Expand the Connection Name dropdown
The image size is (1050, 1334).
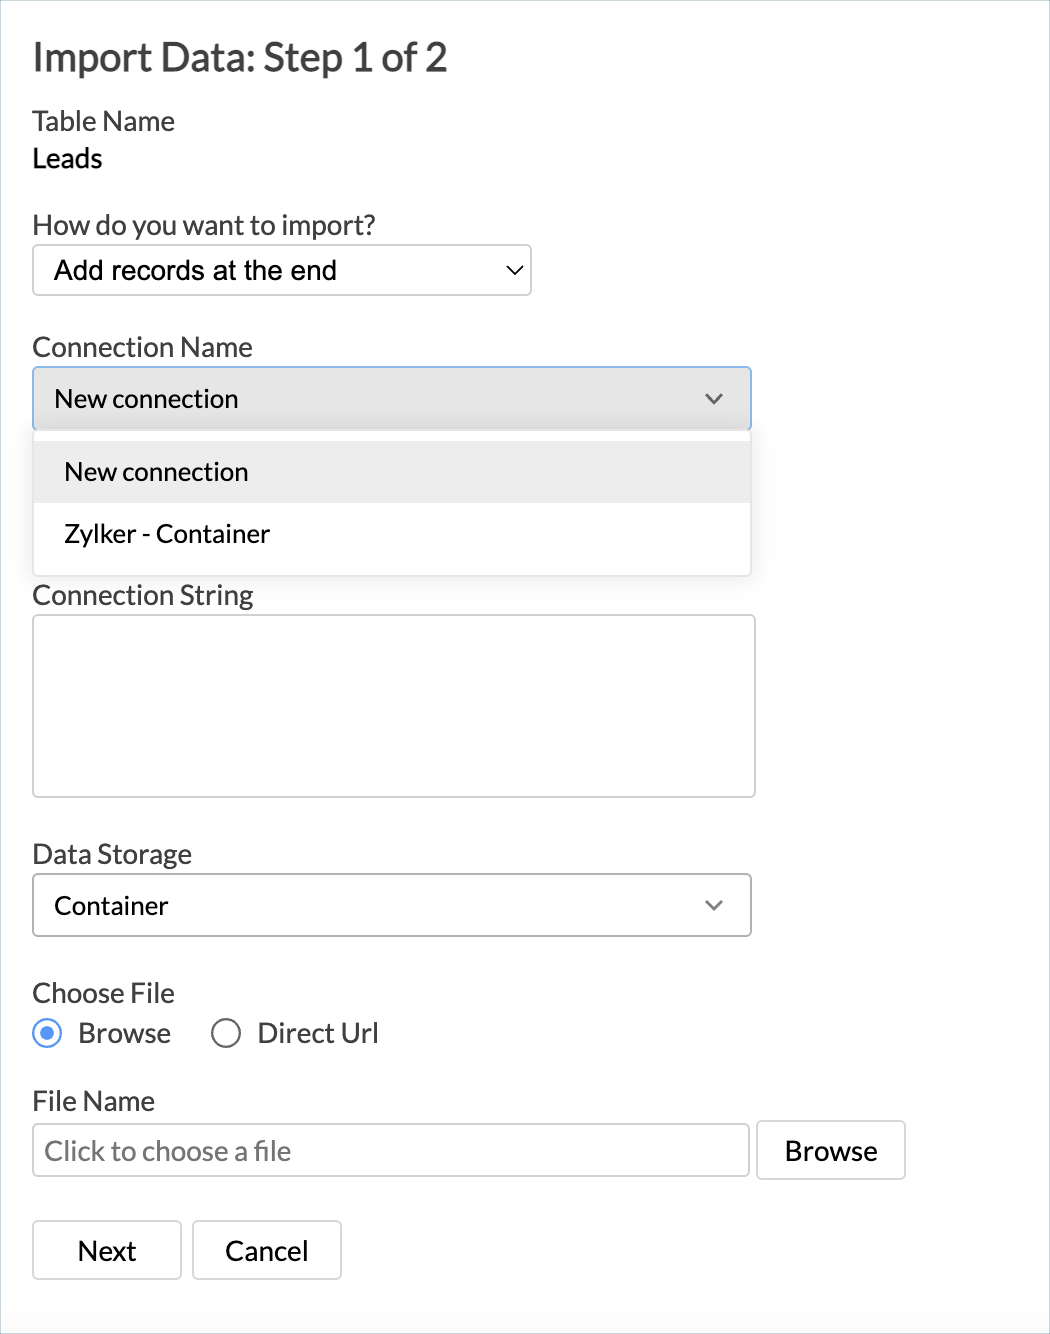392,398
